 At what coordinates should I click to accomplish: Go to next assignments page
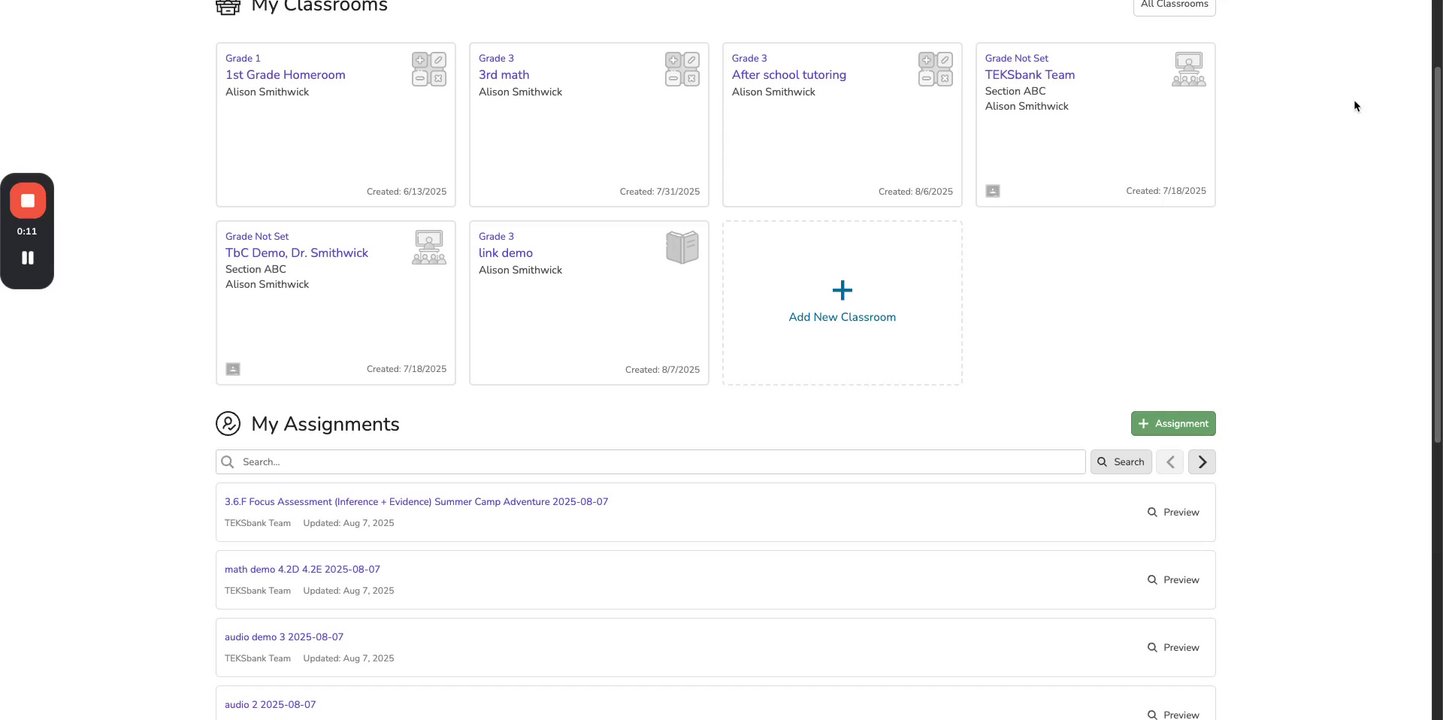(1202, 462)
